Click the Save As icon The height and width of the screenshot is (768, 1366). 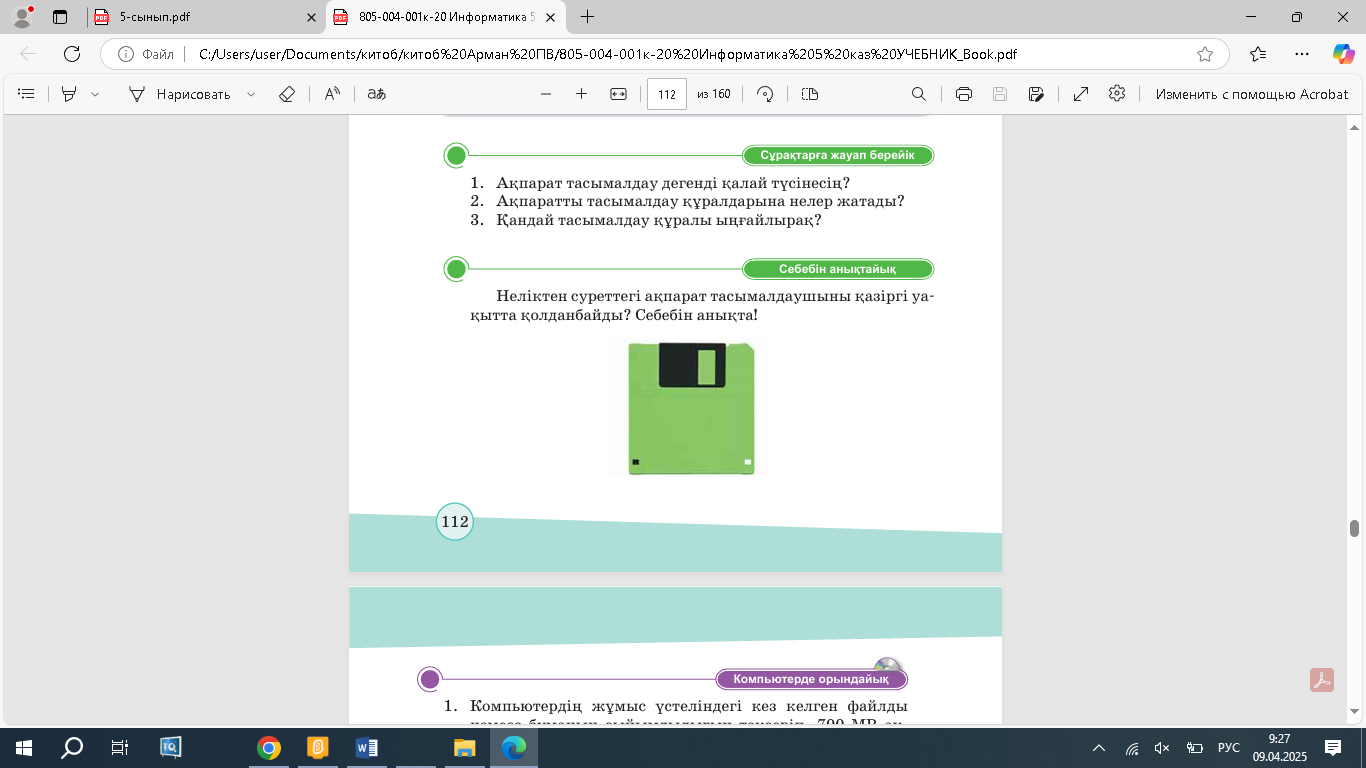click(1036, 94)
